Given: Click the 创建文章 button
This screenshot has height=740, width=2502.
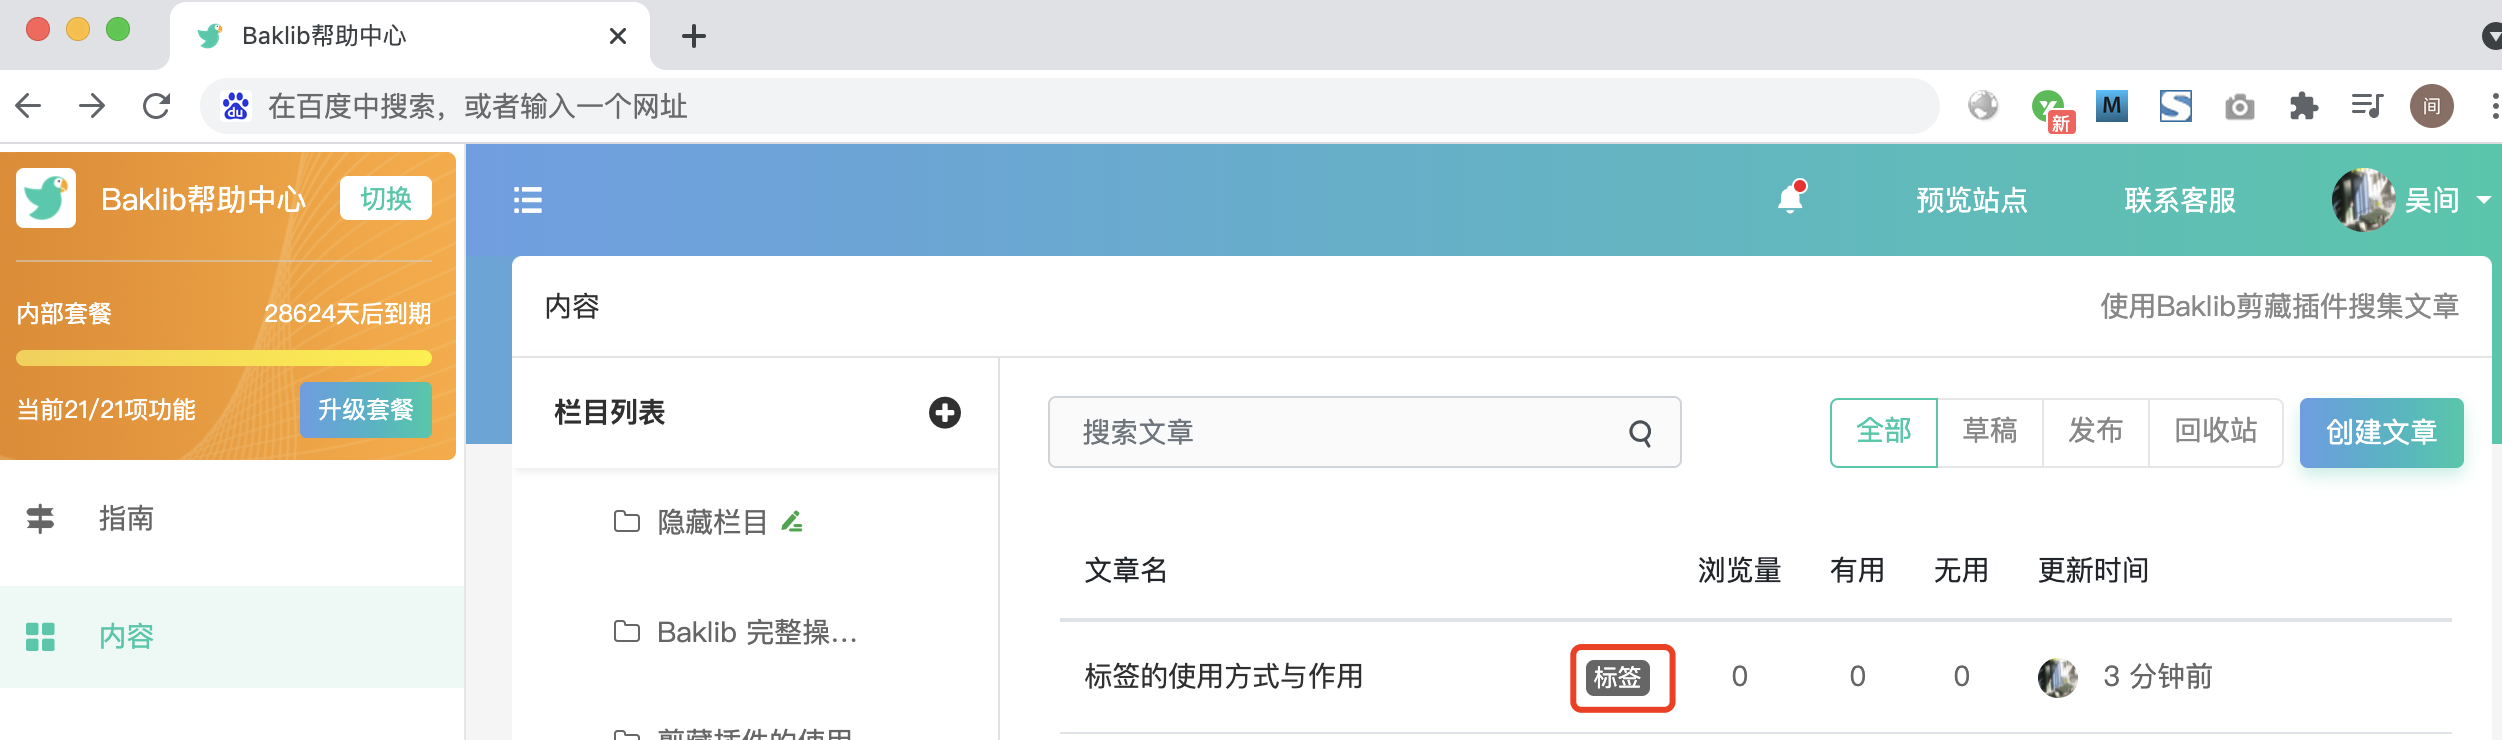Looking at the screenshot, I should (2381, 432).
